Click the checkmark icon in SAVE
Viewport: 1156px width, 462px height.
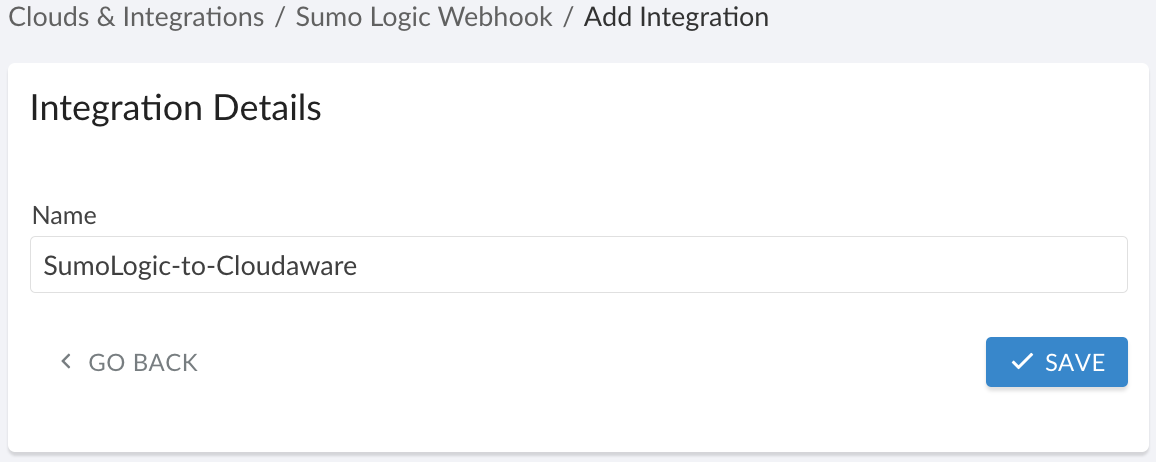point(1022,362)
